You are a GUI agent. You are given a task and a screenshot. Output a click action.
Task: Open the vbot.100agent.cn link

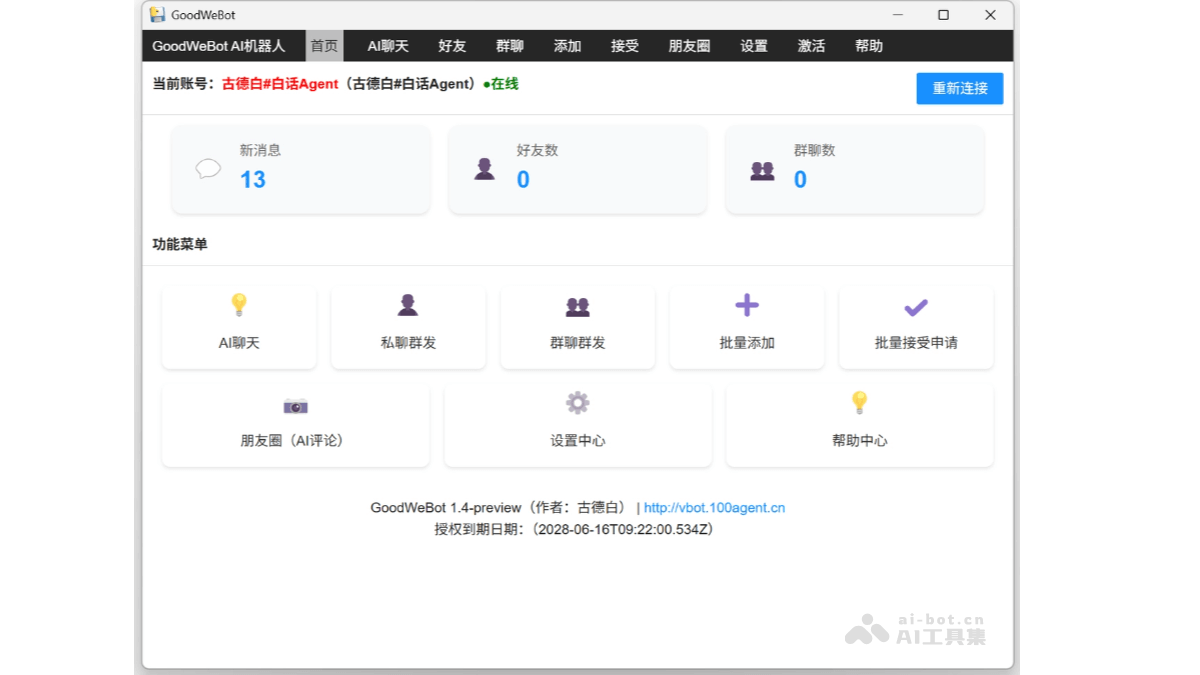coord(715,507)
